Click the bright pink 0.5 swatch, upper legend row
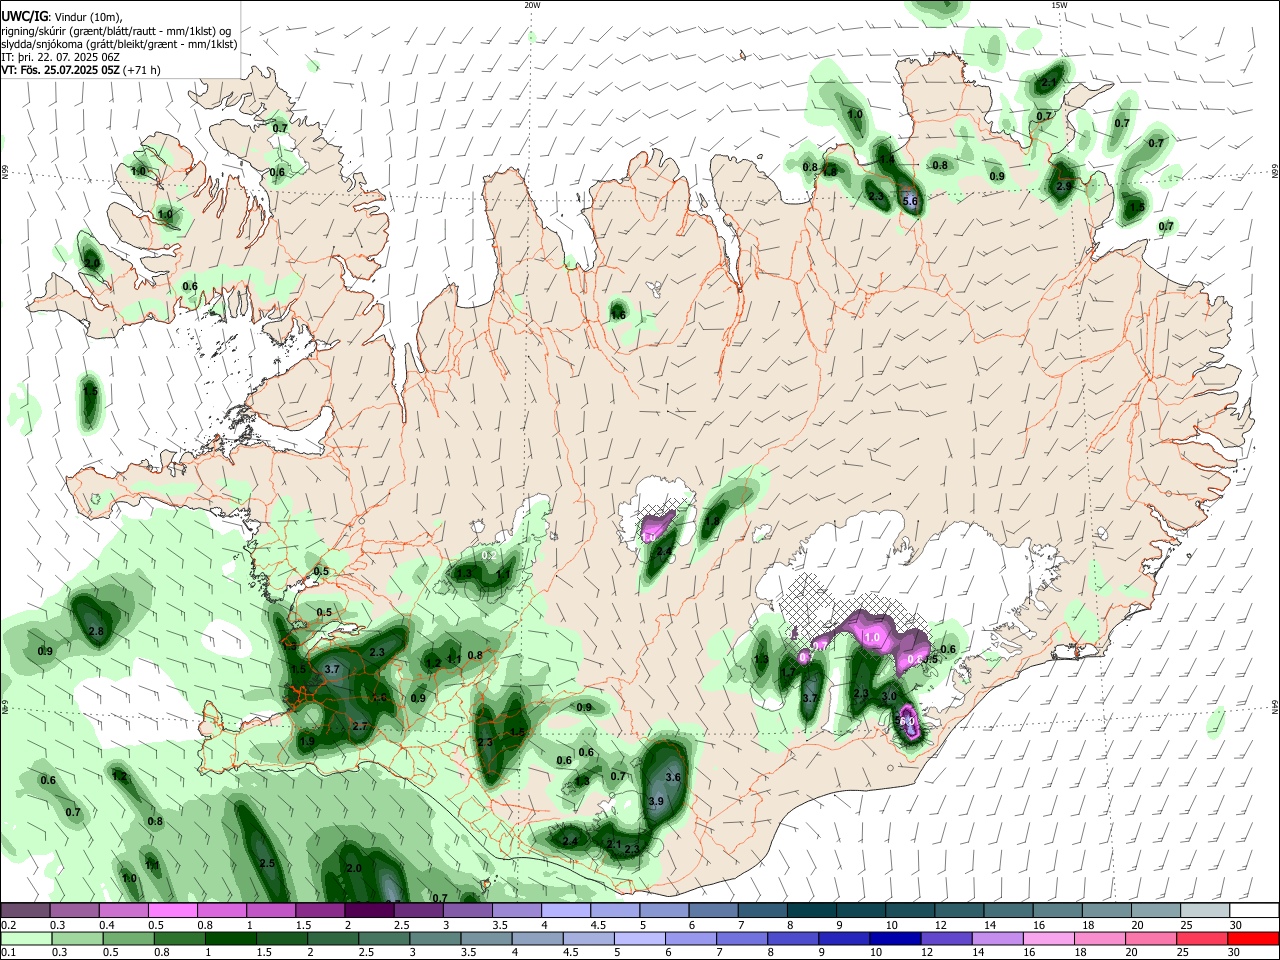 click(x=172, y=910)
